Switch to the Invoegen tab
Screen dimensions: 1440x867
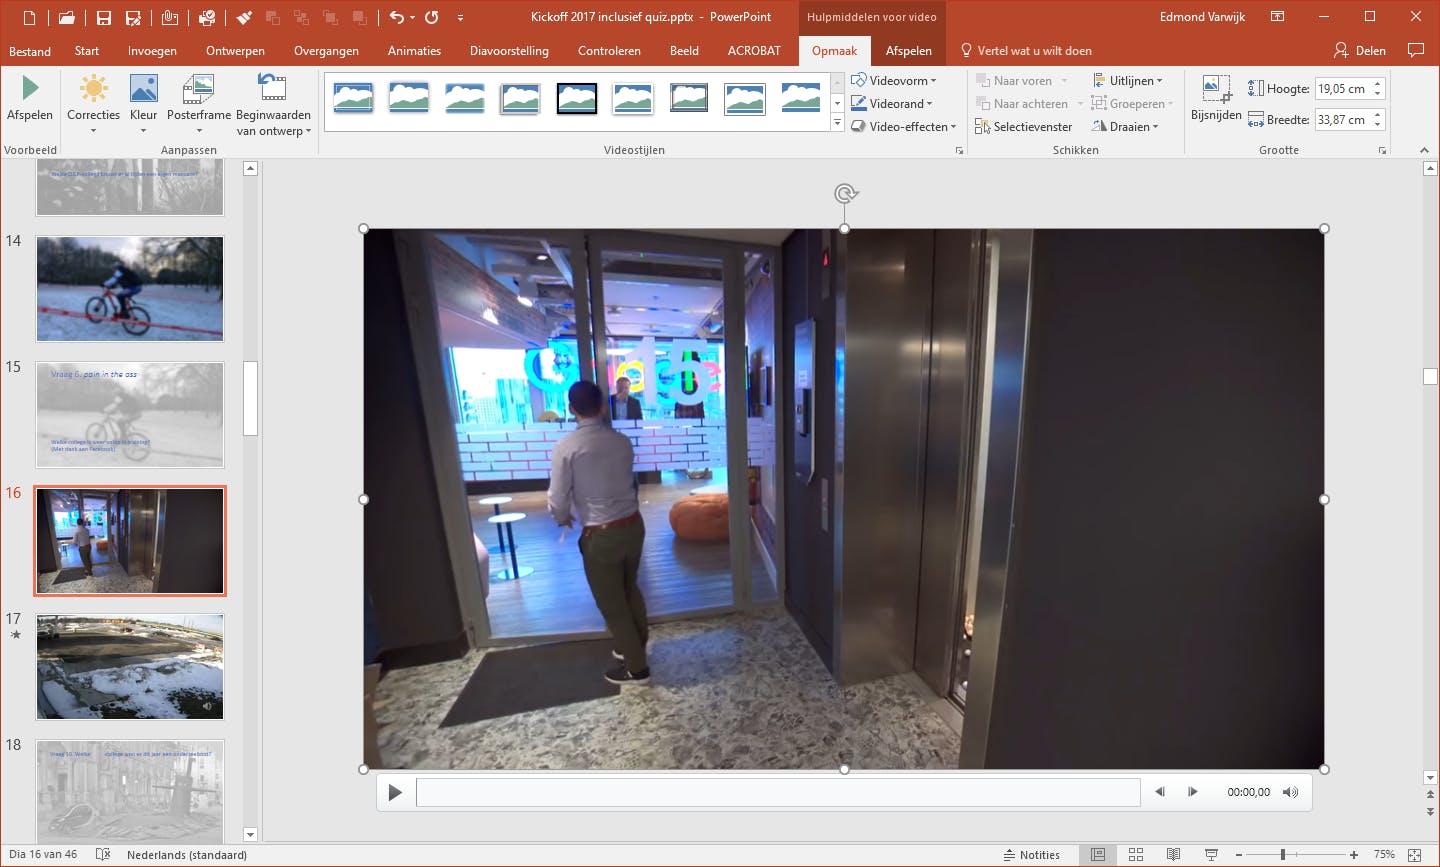click(x=152, y=51)
